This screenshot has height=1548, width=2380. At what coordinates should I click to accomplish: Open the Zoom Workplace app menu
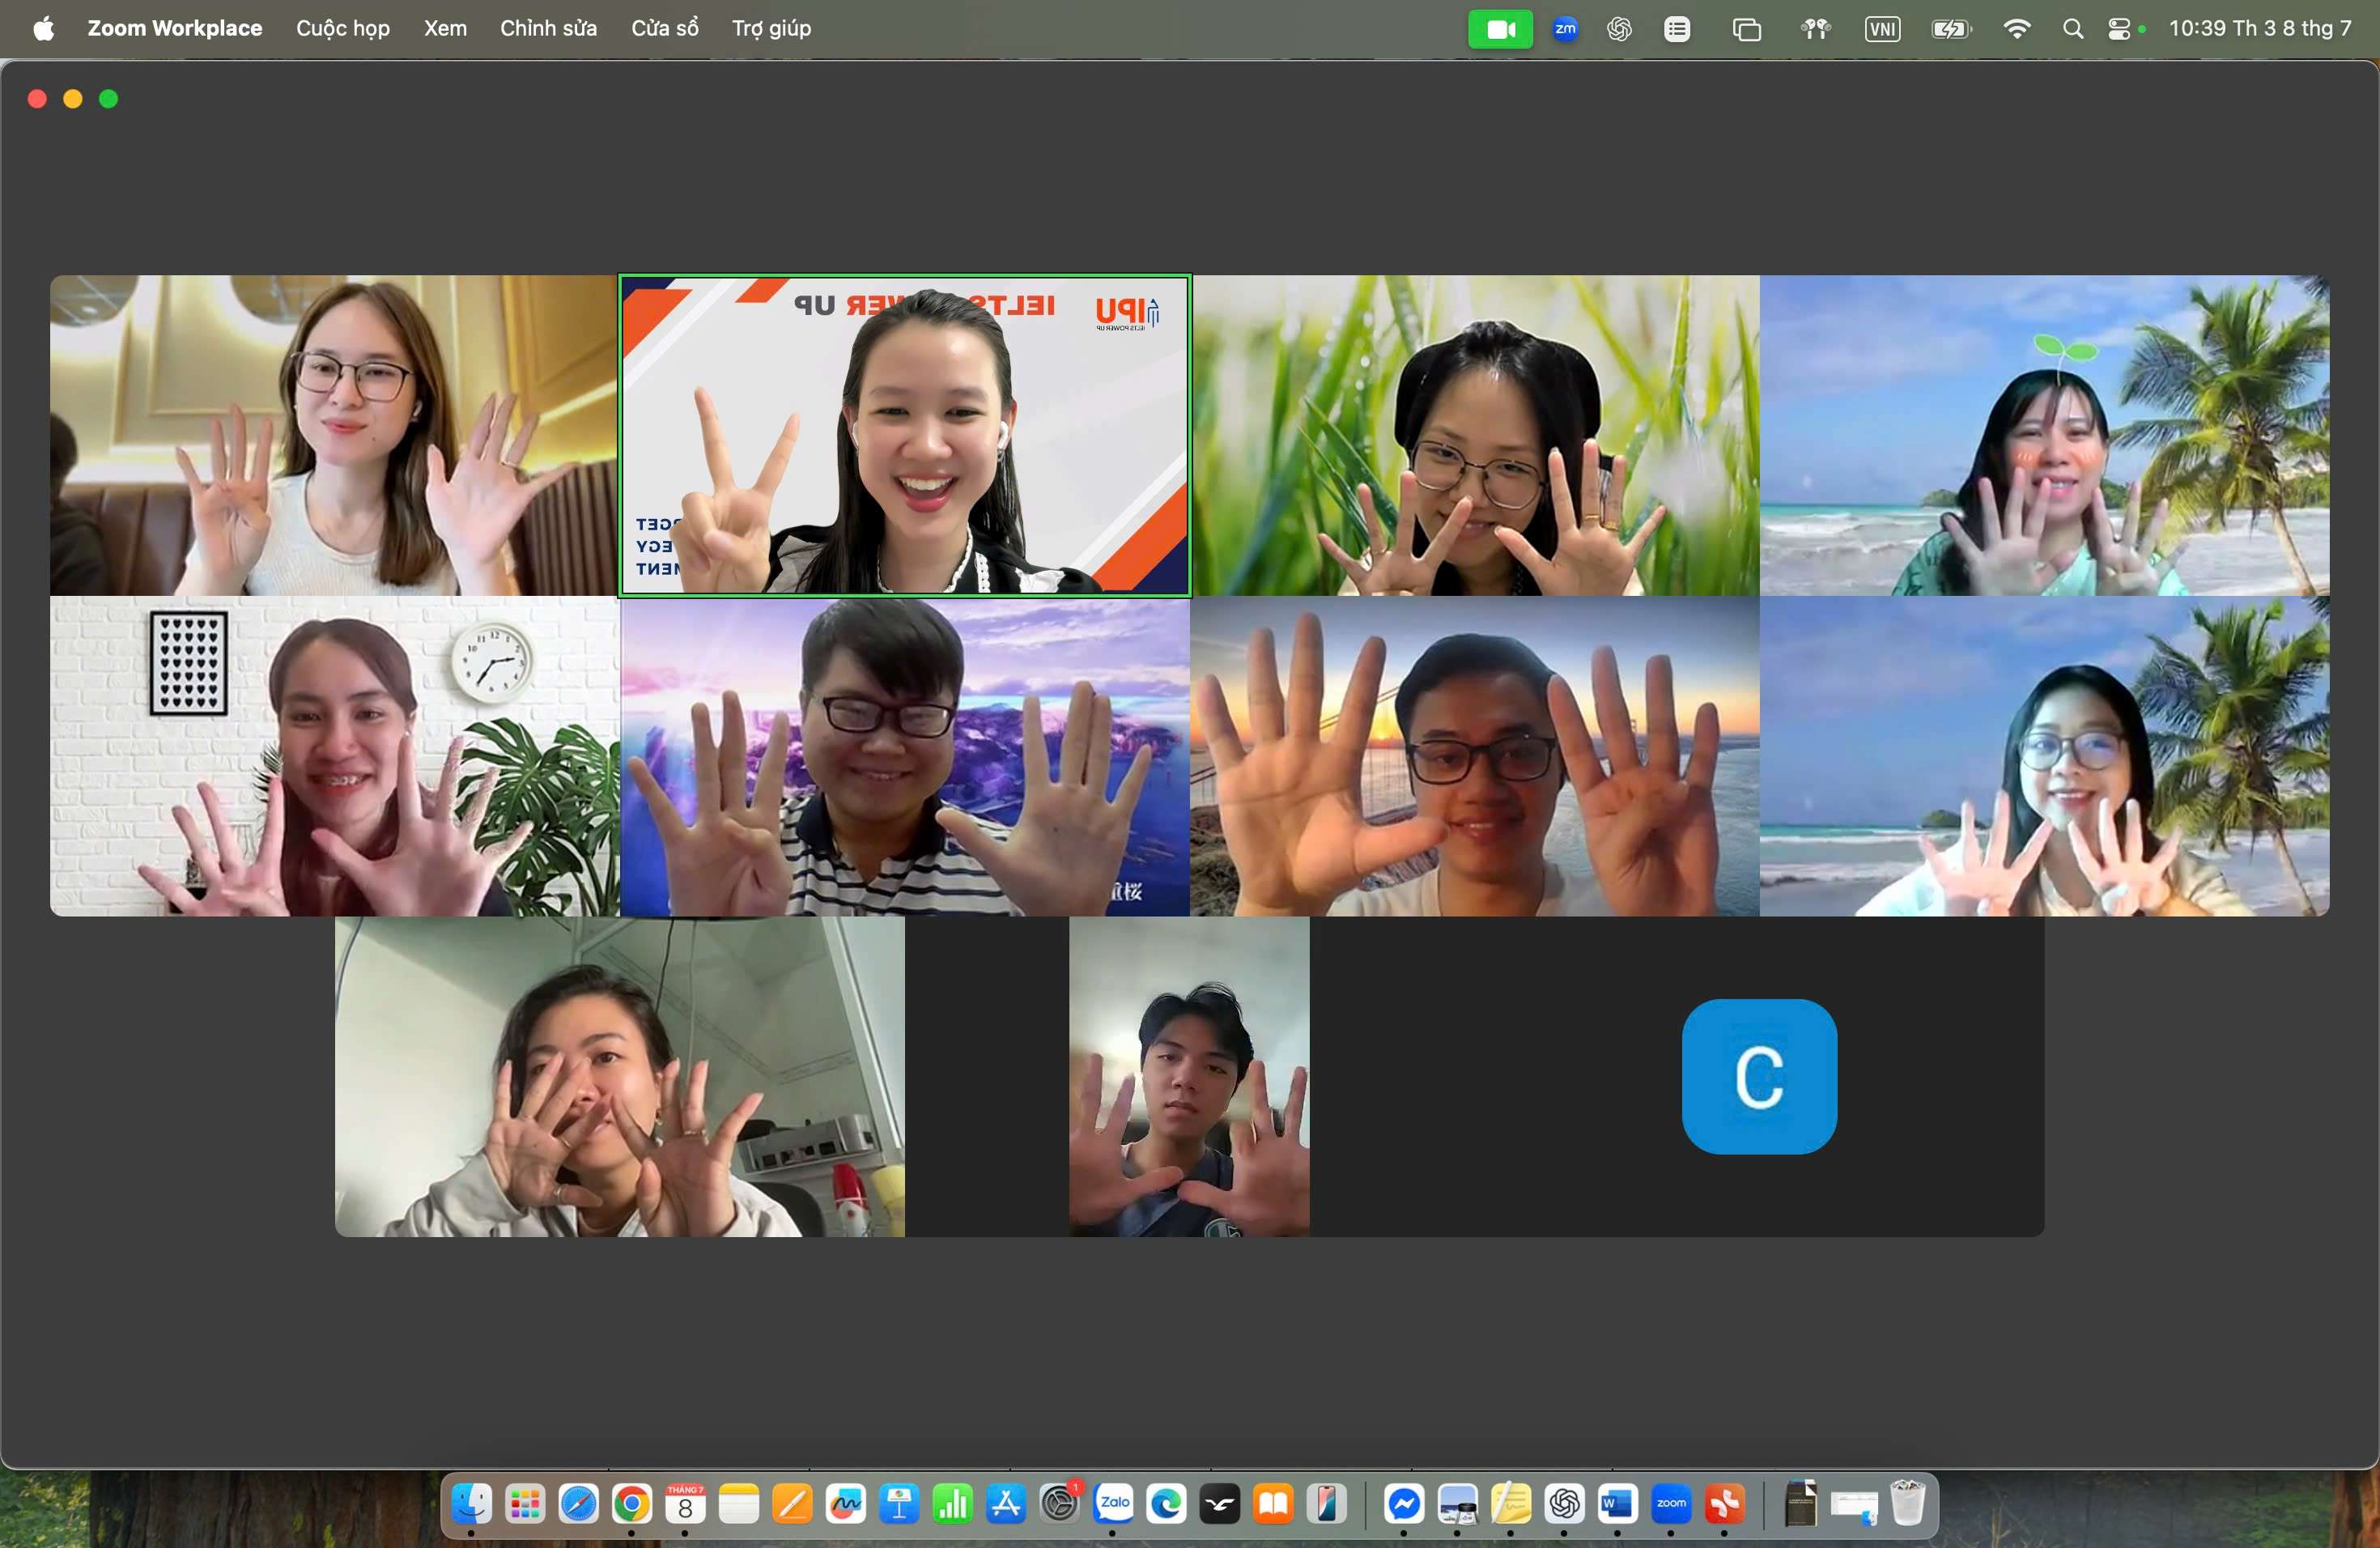click(x=175, y=28)
